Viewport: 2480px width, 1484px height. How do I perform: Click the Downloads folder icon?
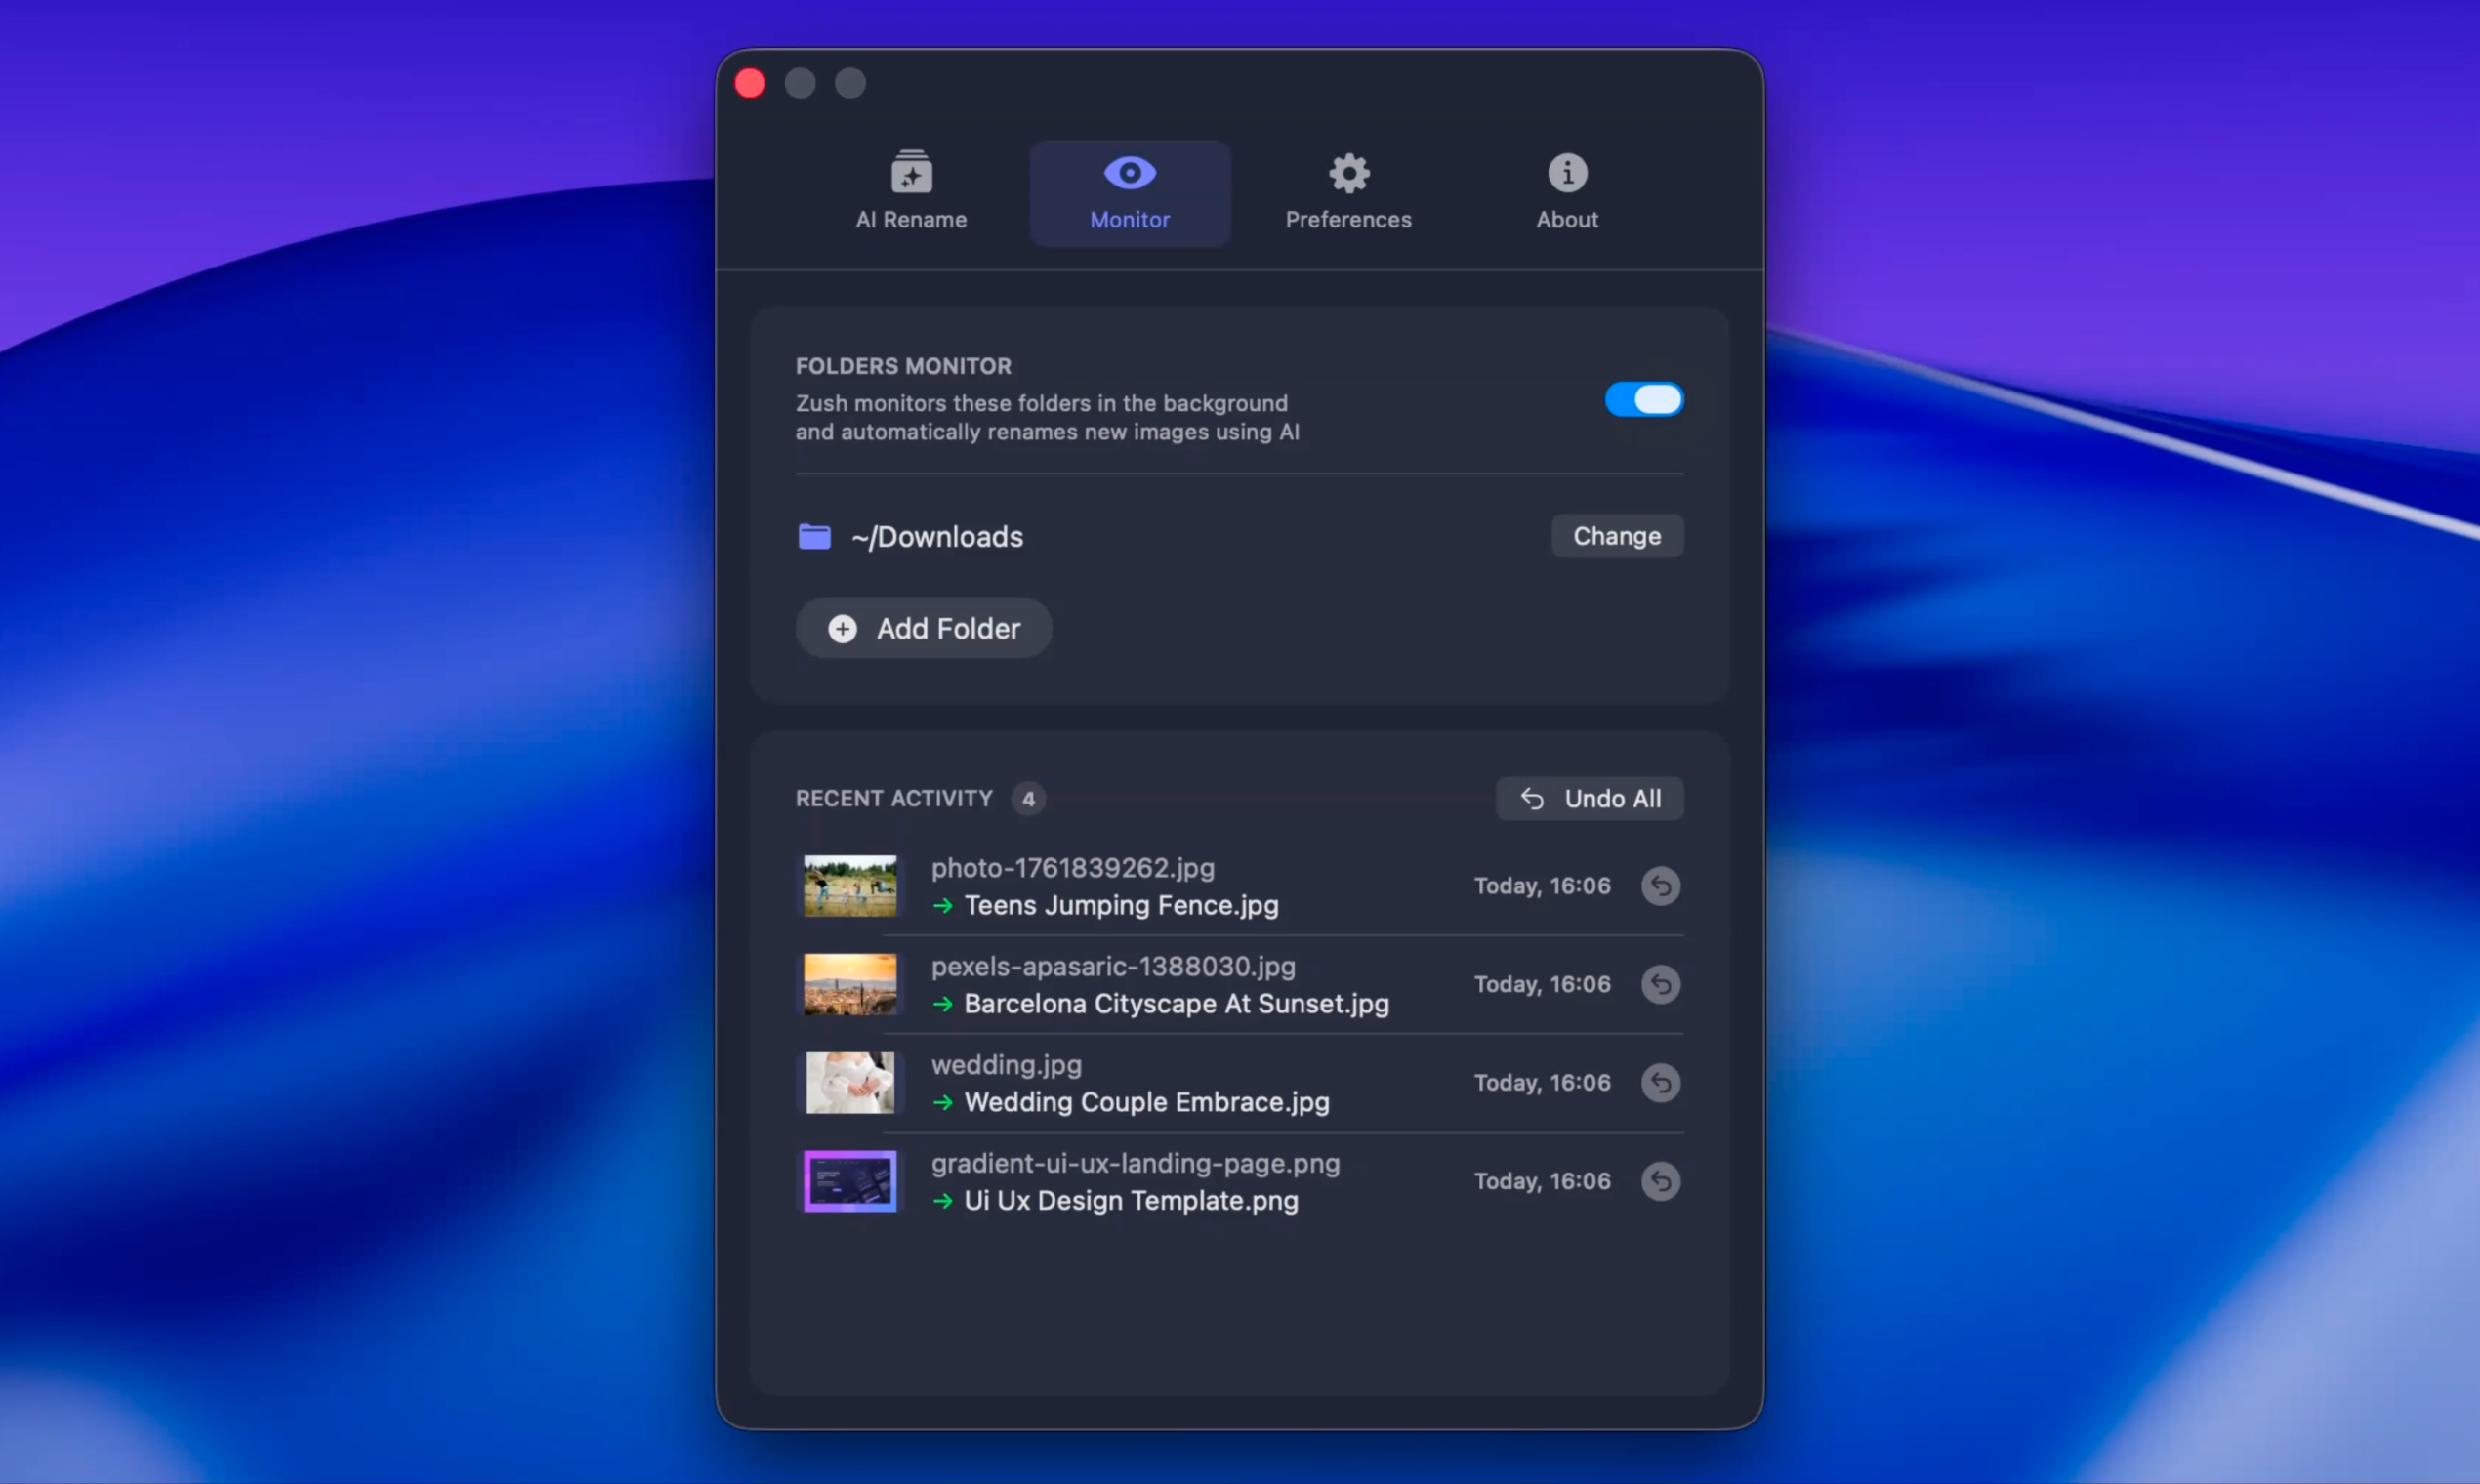(x=814, y=537)
